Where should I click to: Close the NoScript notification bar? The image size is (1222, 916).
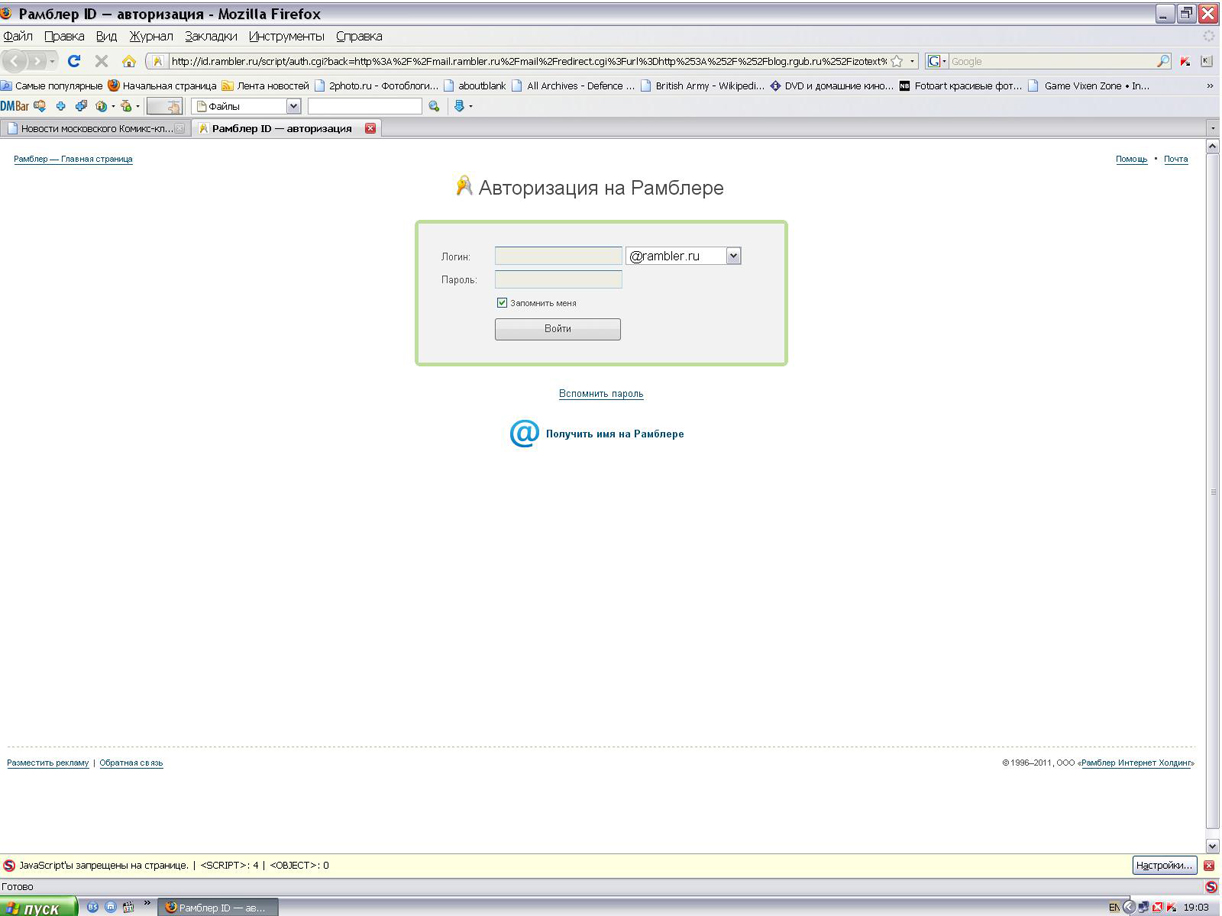(1209, 865)
